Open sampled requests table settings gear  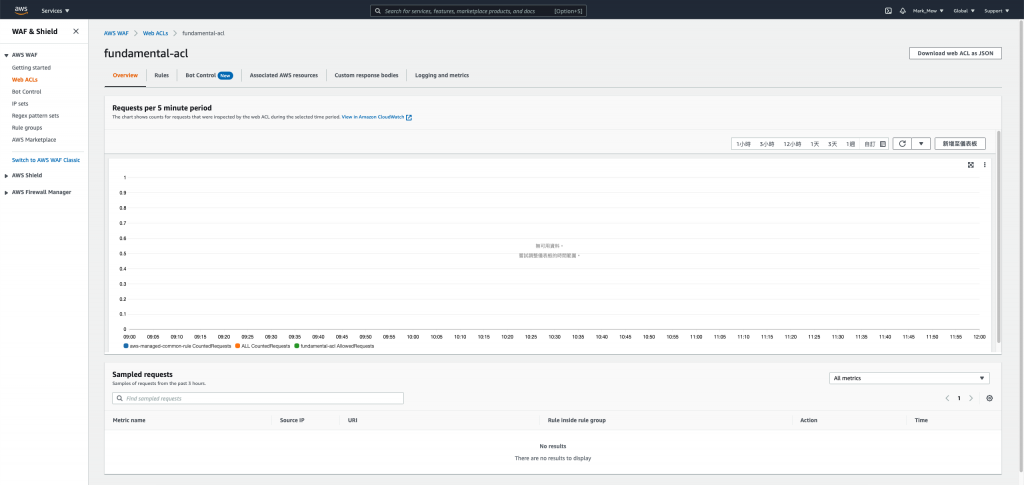tap(989, 398)
